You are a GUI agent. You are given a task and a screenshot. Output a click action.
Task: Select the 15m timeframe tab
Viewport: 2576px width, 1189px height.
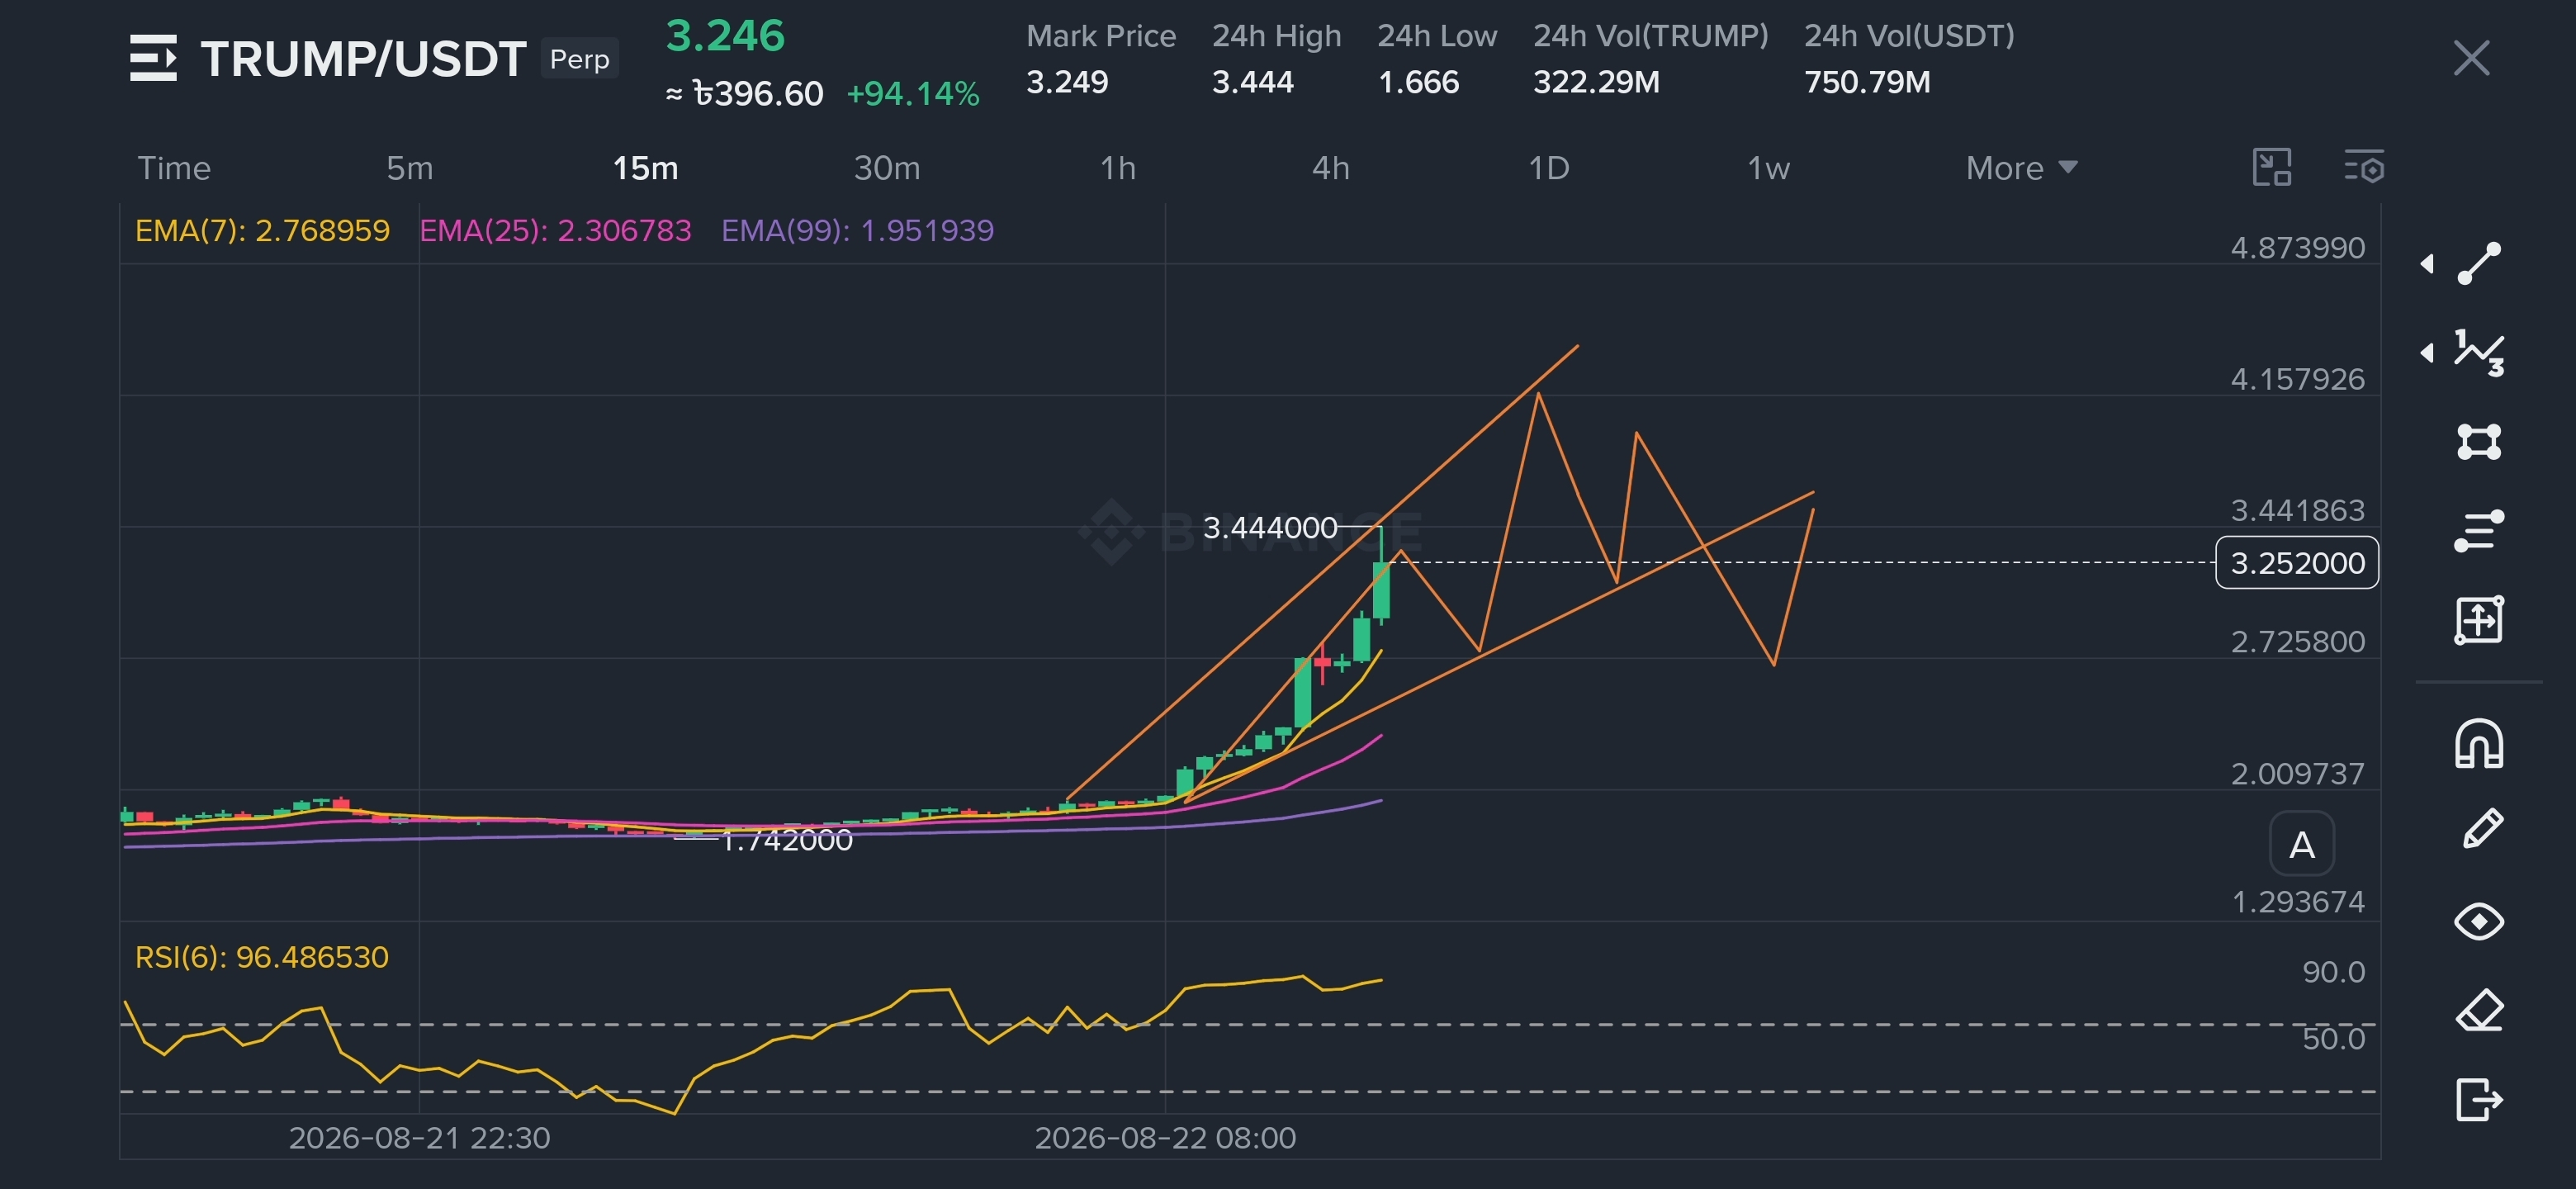tap(645, 168)
